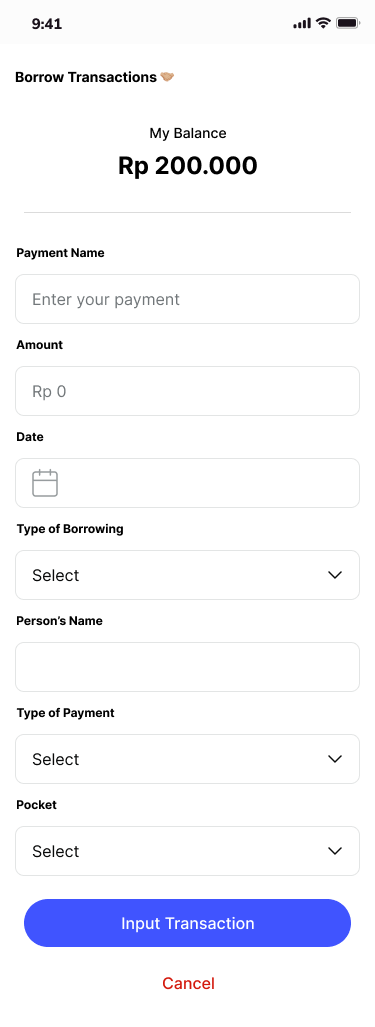This screenshot has height=1027, width=375.
Task: Tap the cellular signal bars icon
Action: coord(302,24)
